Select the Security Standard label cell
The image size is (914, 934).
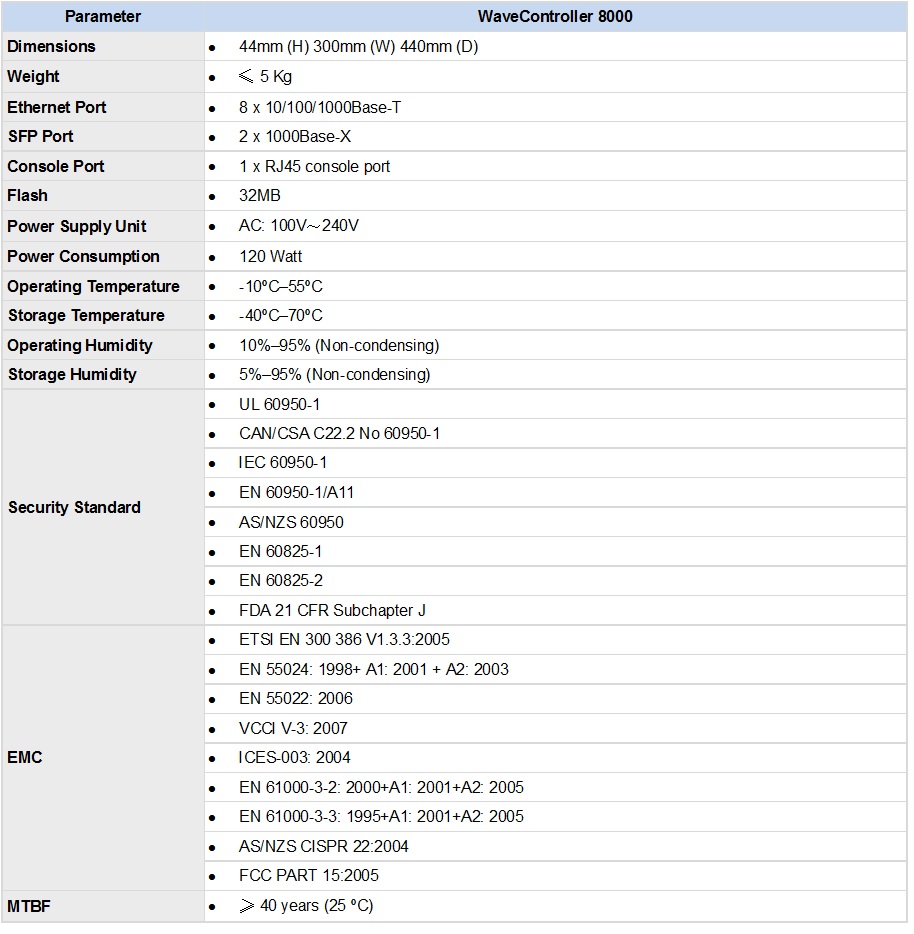(75, 507)
